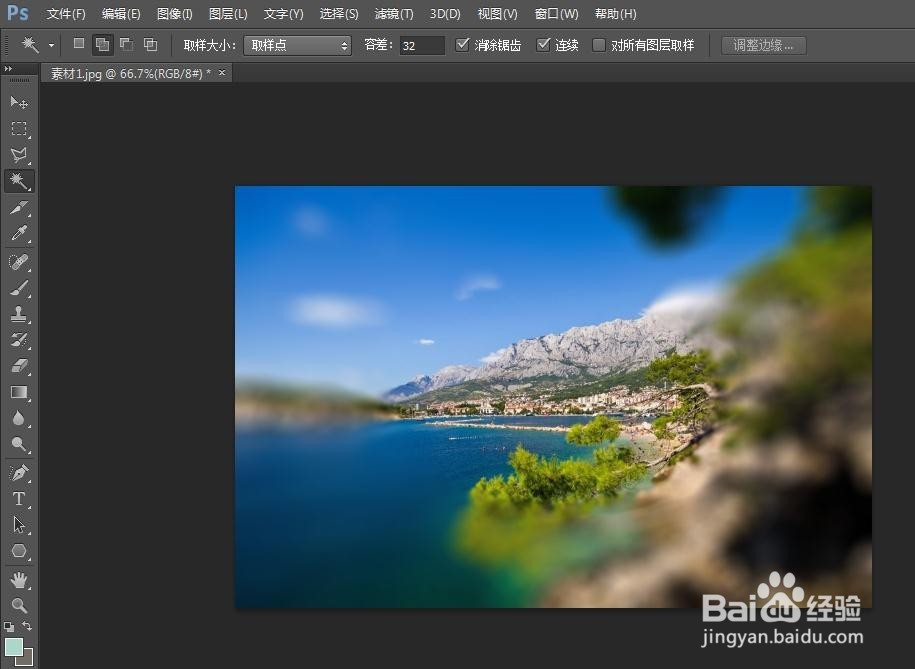Viewport: 915px width, 669px height.
Task: Swap foreground and background colors
Action: click(27, 626)
